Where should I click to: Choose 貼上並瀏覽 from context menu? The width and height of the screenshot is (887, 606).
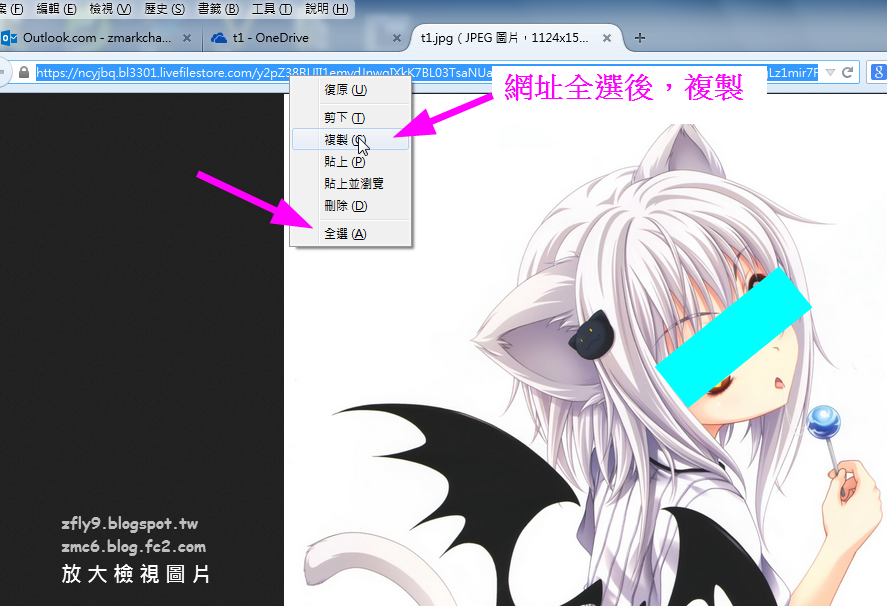pos(351,184)
